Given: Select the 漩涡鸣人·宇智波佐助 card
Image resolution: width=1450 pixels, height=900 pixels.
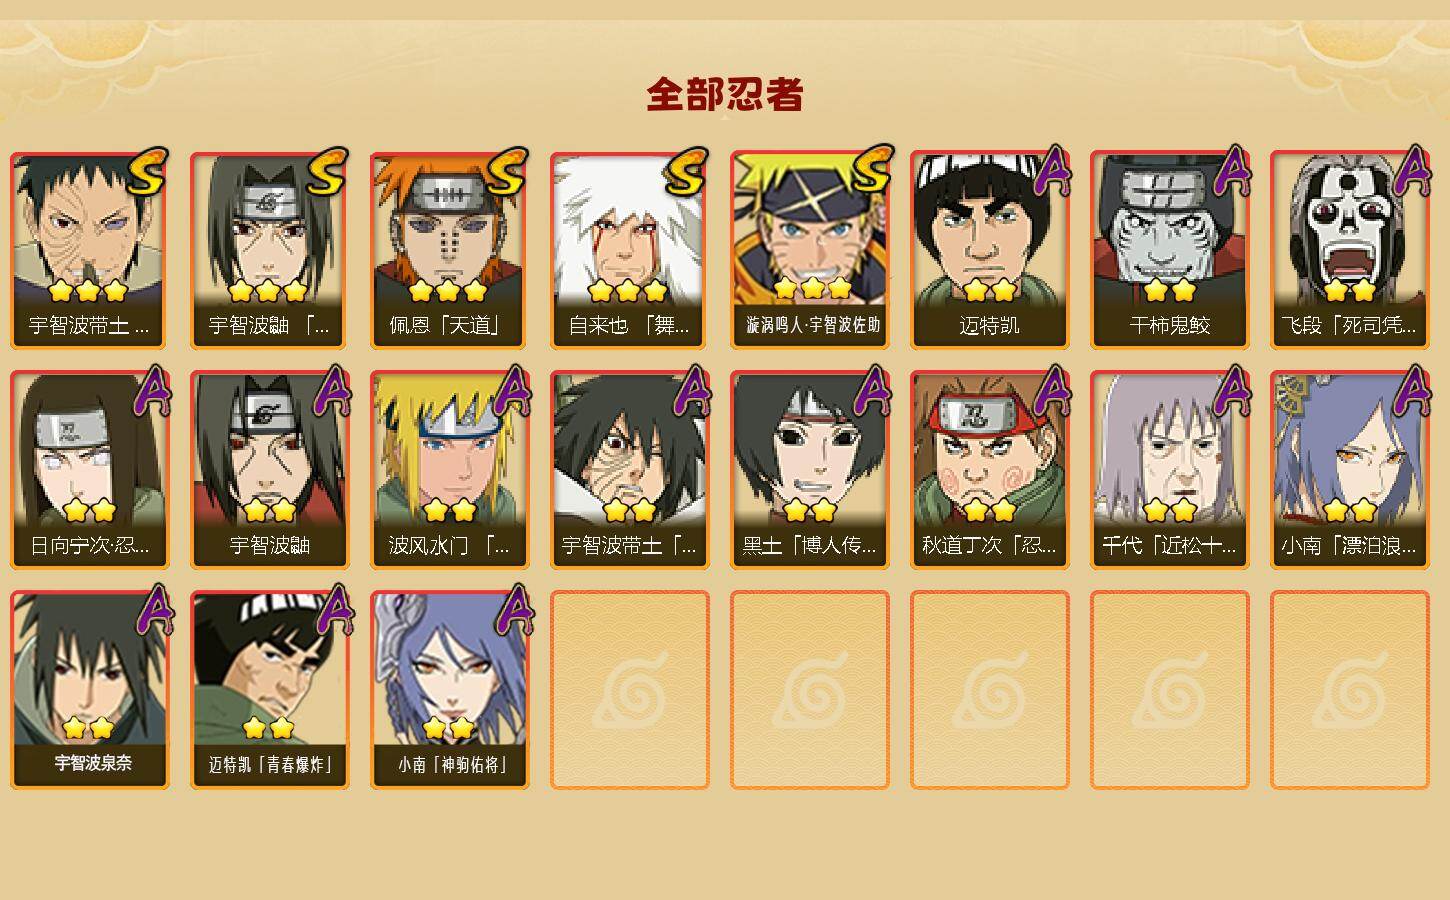Looking at the screenshot, I should [x=810, y=250].
